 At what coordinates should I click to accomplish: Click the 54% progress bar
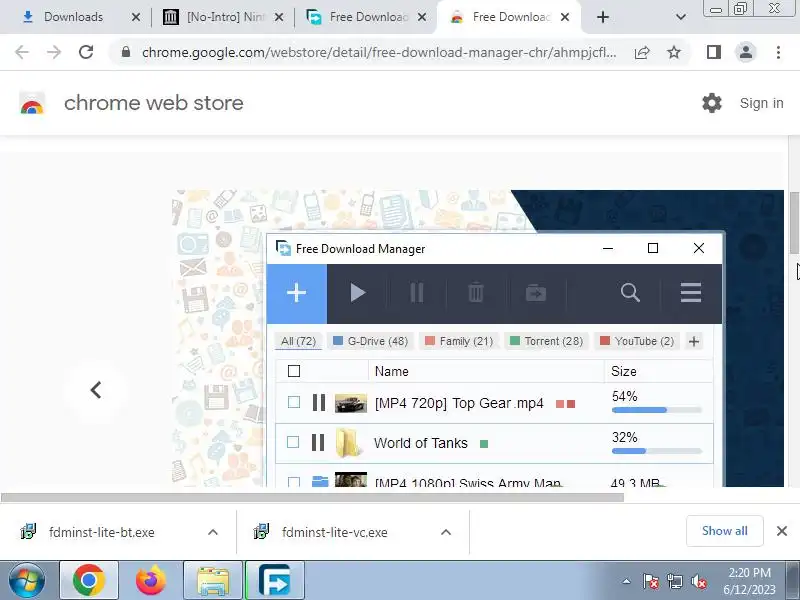[657, 410]
